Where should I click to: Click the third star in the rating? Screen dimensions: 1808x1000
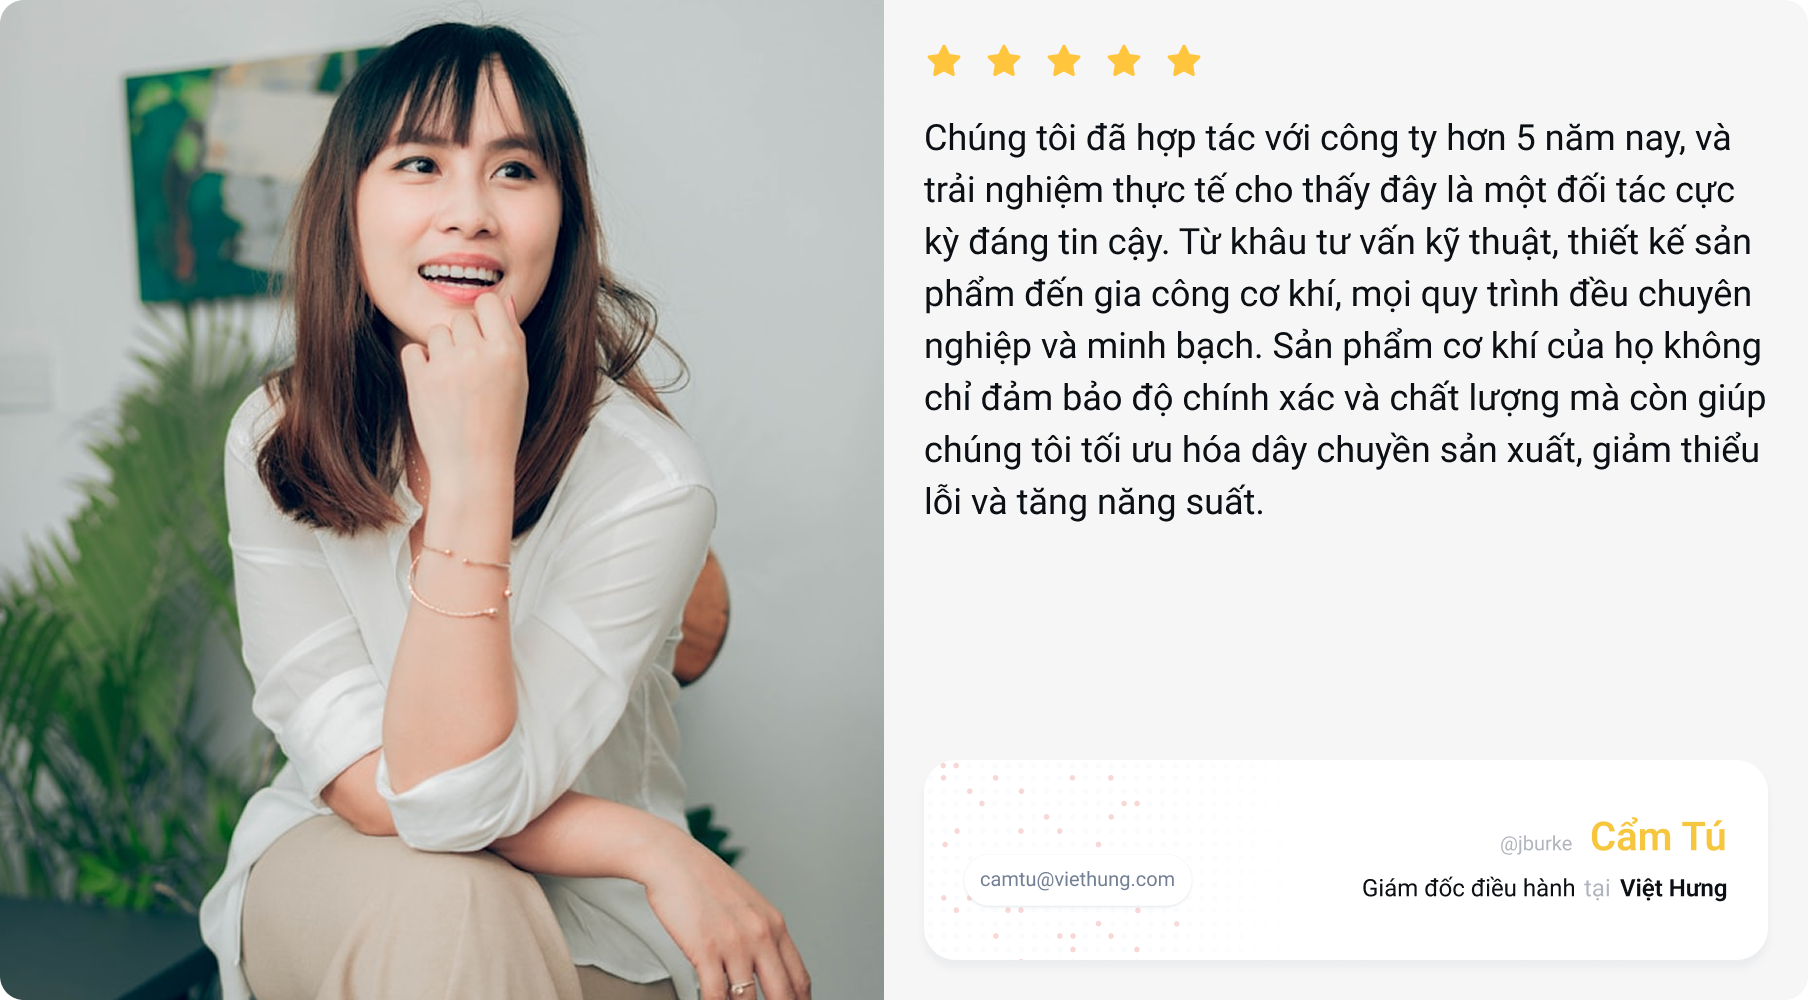pos(1064,61)
